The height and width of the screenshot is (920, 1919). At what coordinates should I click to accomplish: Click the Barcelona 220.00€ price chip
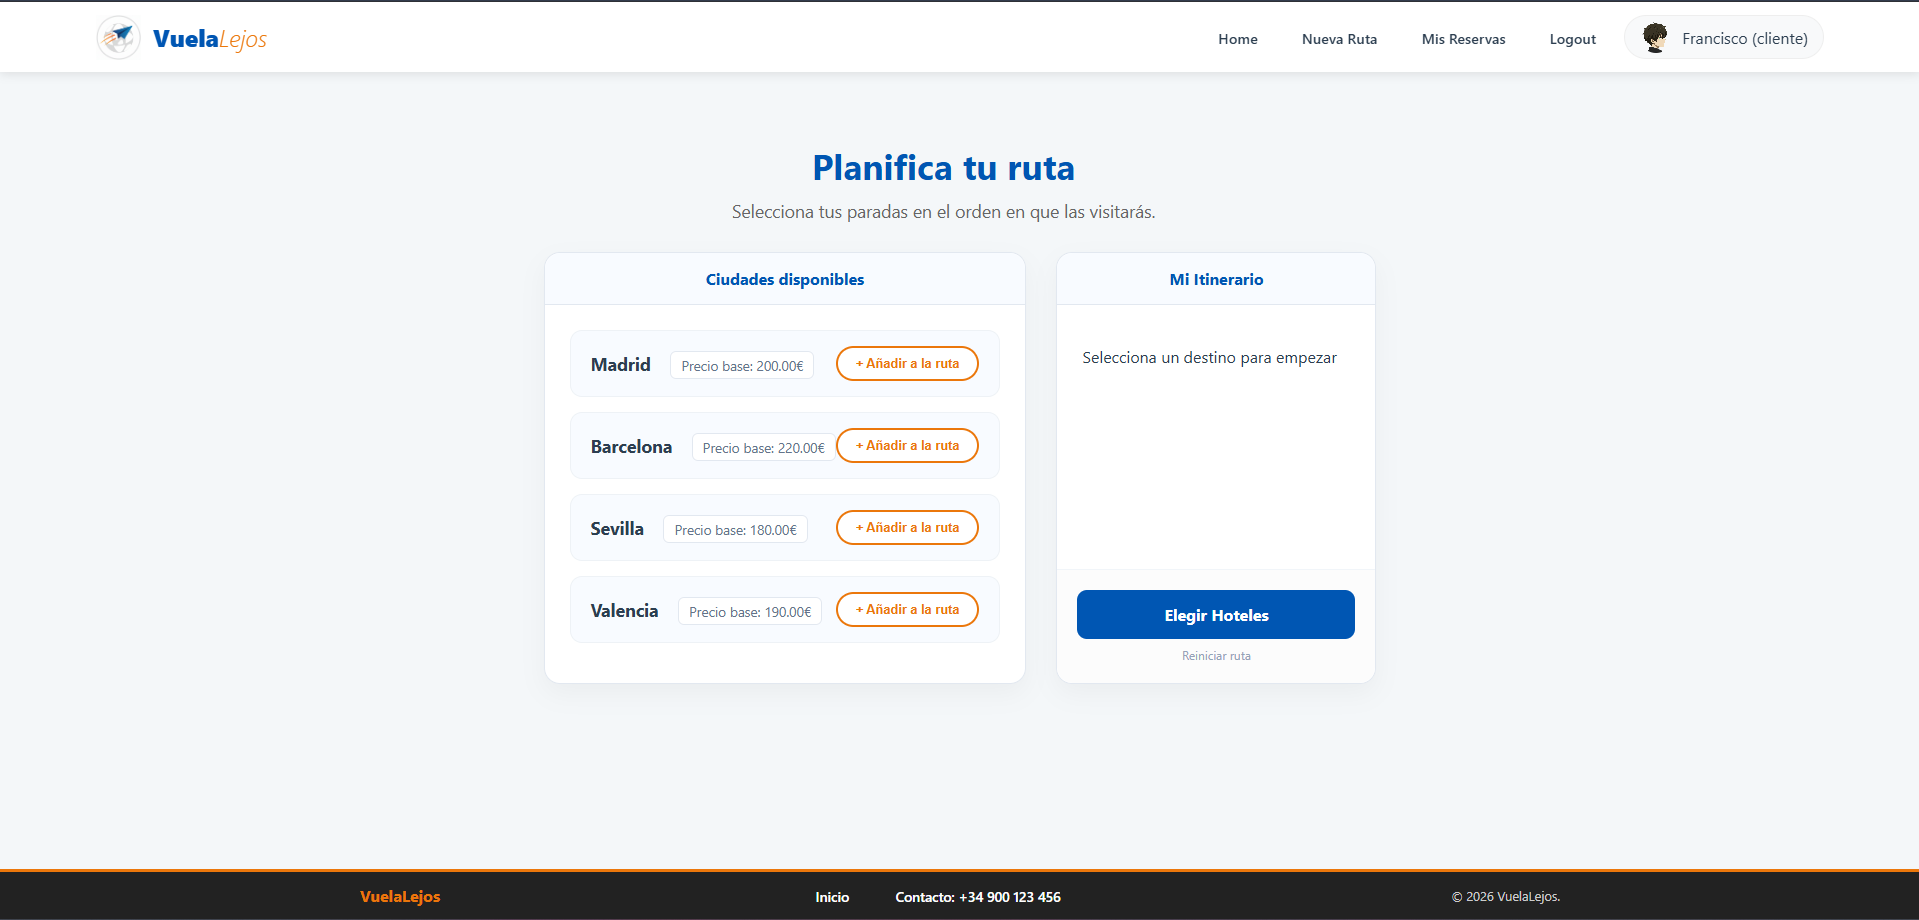click(762, 447)
